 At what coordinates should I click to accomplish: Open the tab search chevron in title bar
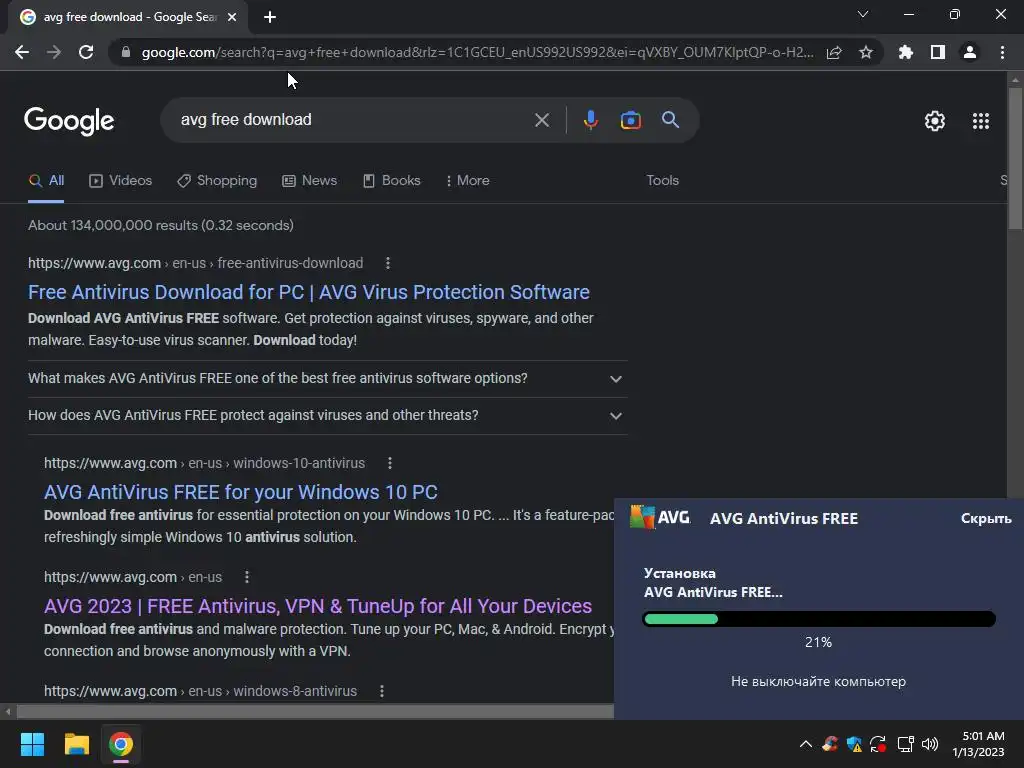pyautogui.click(x=863, y=14)
